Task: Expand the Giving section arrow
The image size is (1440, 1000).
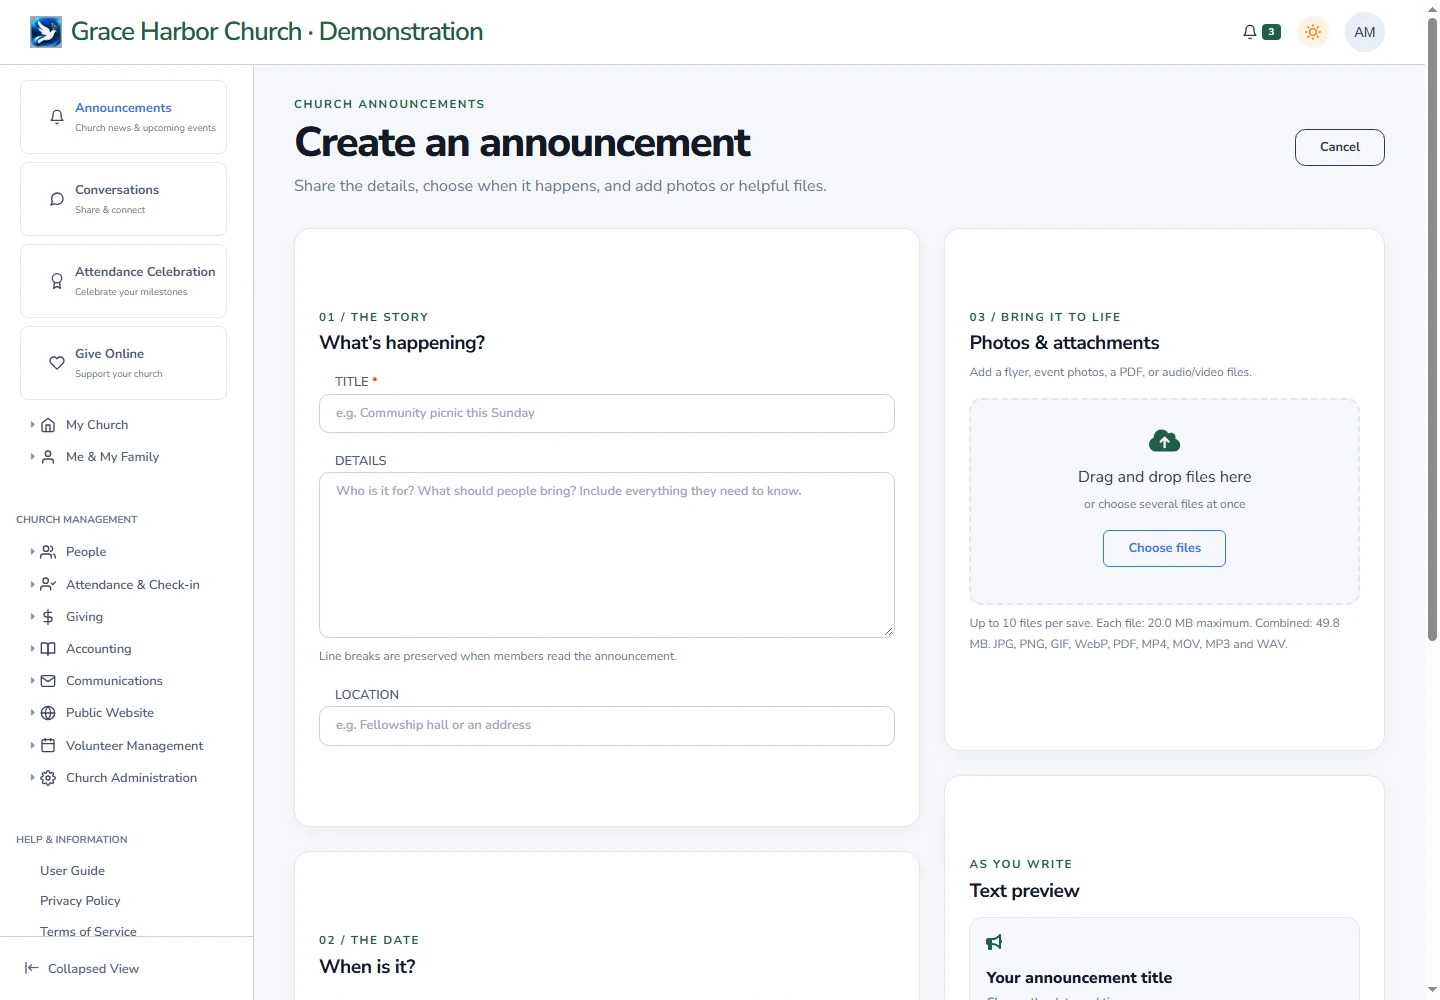Action: 32,617
